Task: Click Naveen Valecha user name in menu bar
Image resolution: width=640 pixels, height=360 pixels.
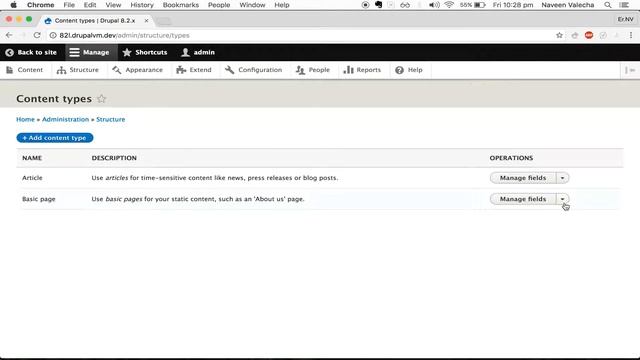Action: point(568,5)
